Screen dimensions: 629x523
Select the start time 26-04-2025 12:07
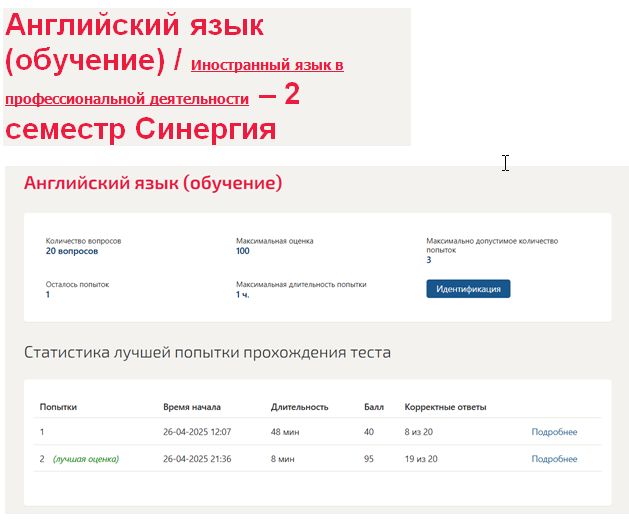pos(197,432)
